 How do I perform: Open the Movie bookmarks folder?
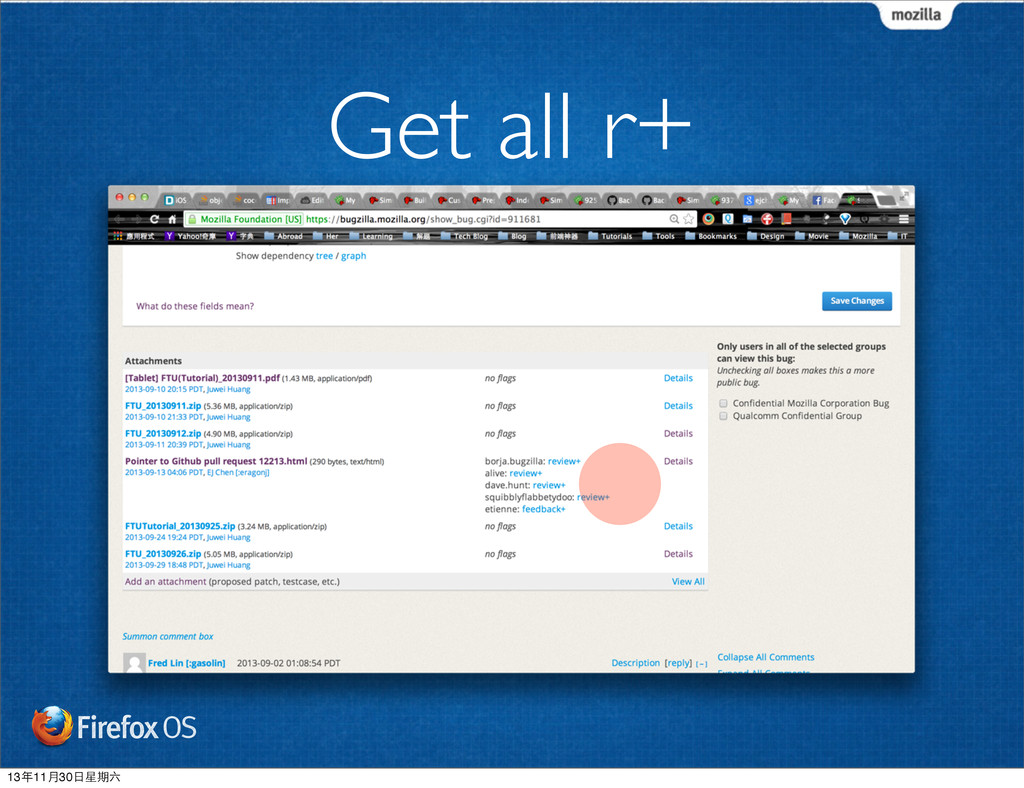pos(812,236)
